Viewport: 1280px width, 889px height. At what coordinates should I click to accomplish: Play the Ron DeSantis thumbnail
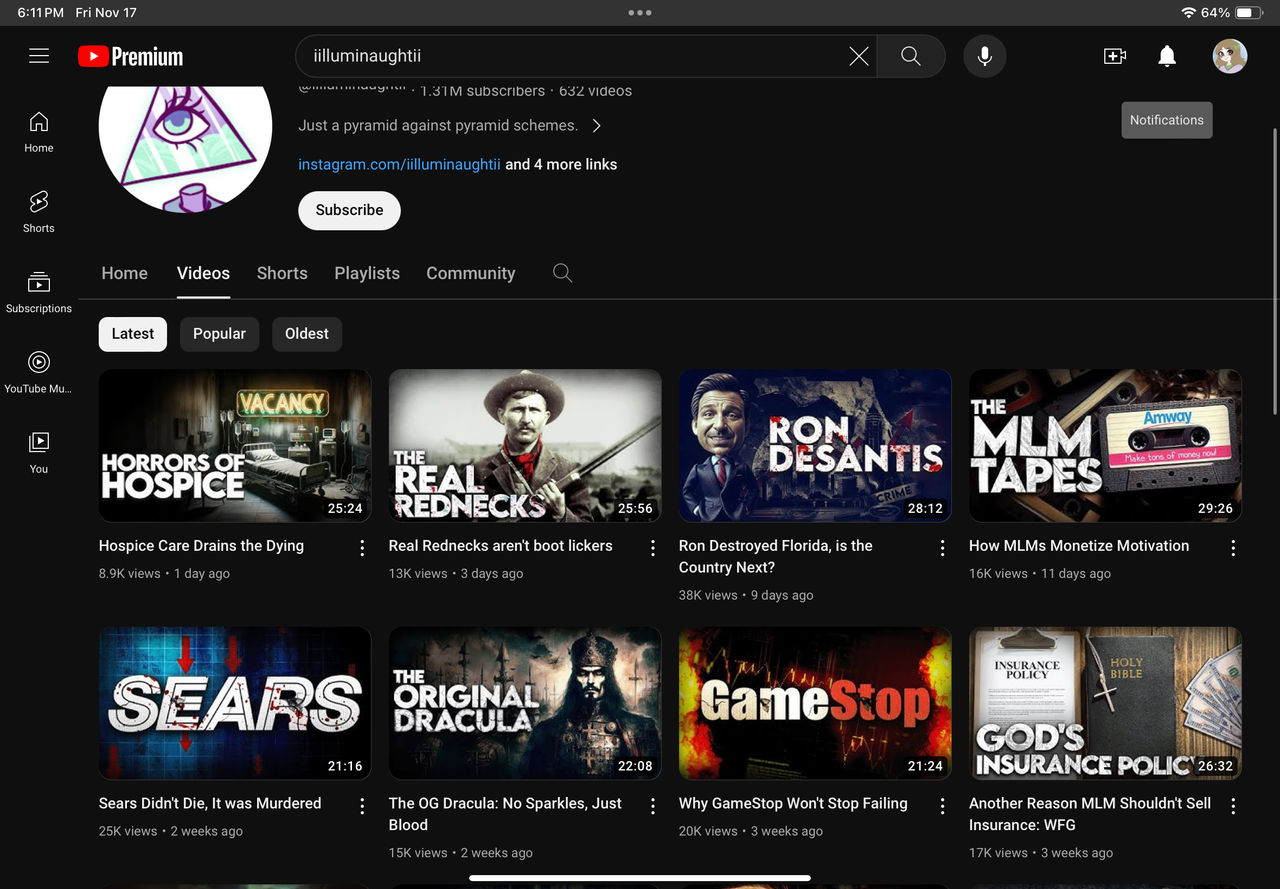click(815, 446)
